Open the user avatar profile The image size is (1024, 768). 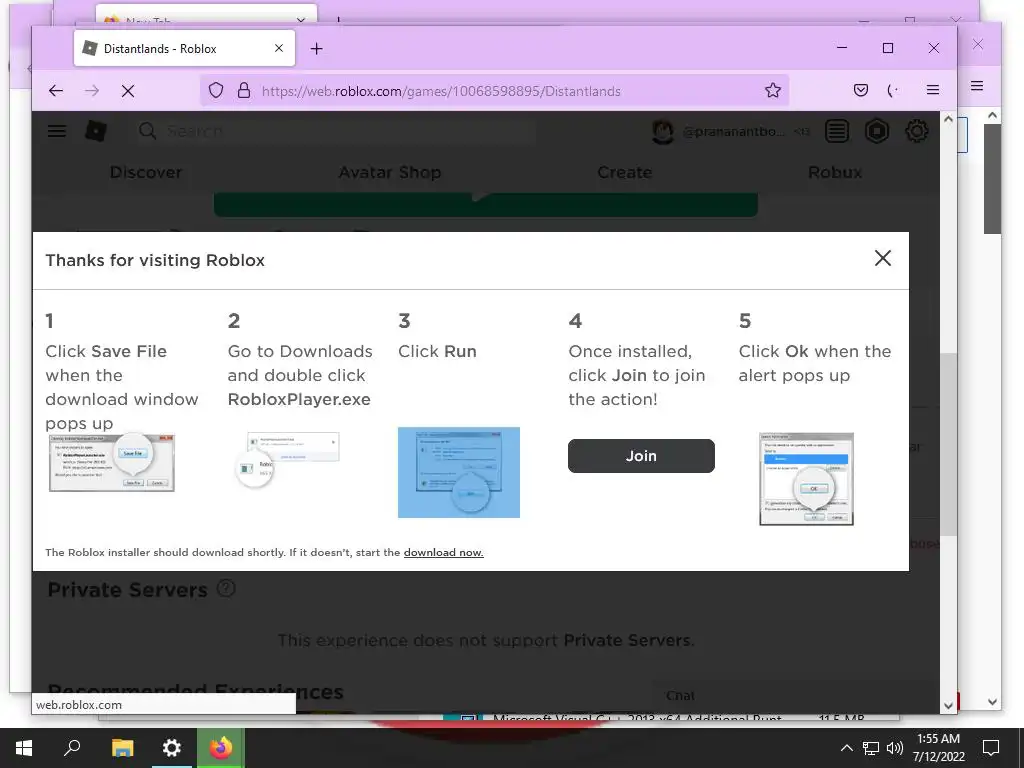663,132
